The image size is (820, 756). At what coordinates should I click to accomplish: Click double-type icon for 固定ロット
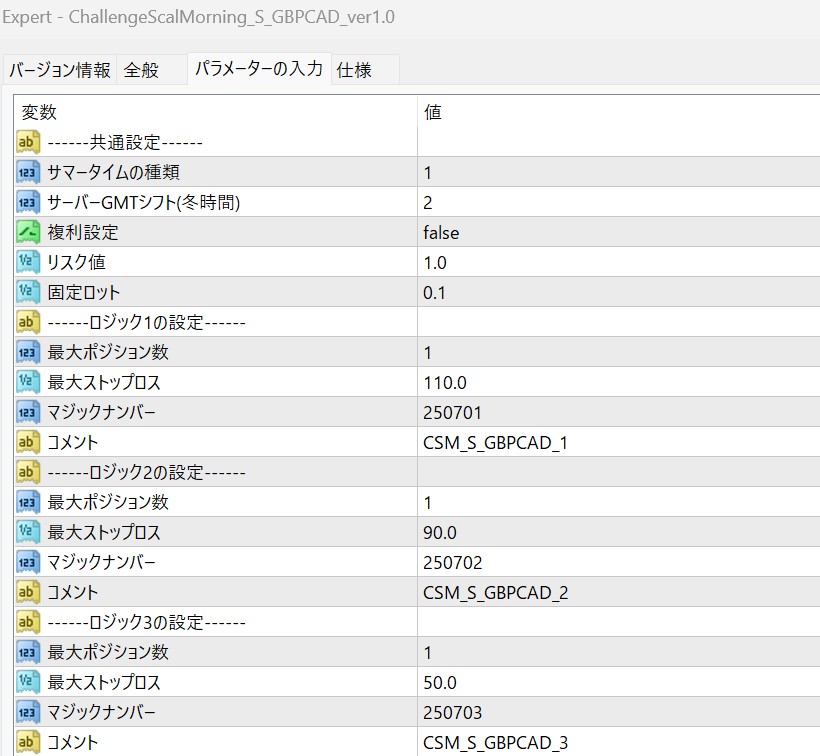[28, 292]
